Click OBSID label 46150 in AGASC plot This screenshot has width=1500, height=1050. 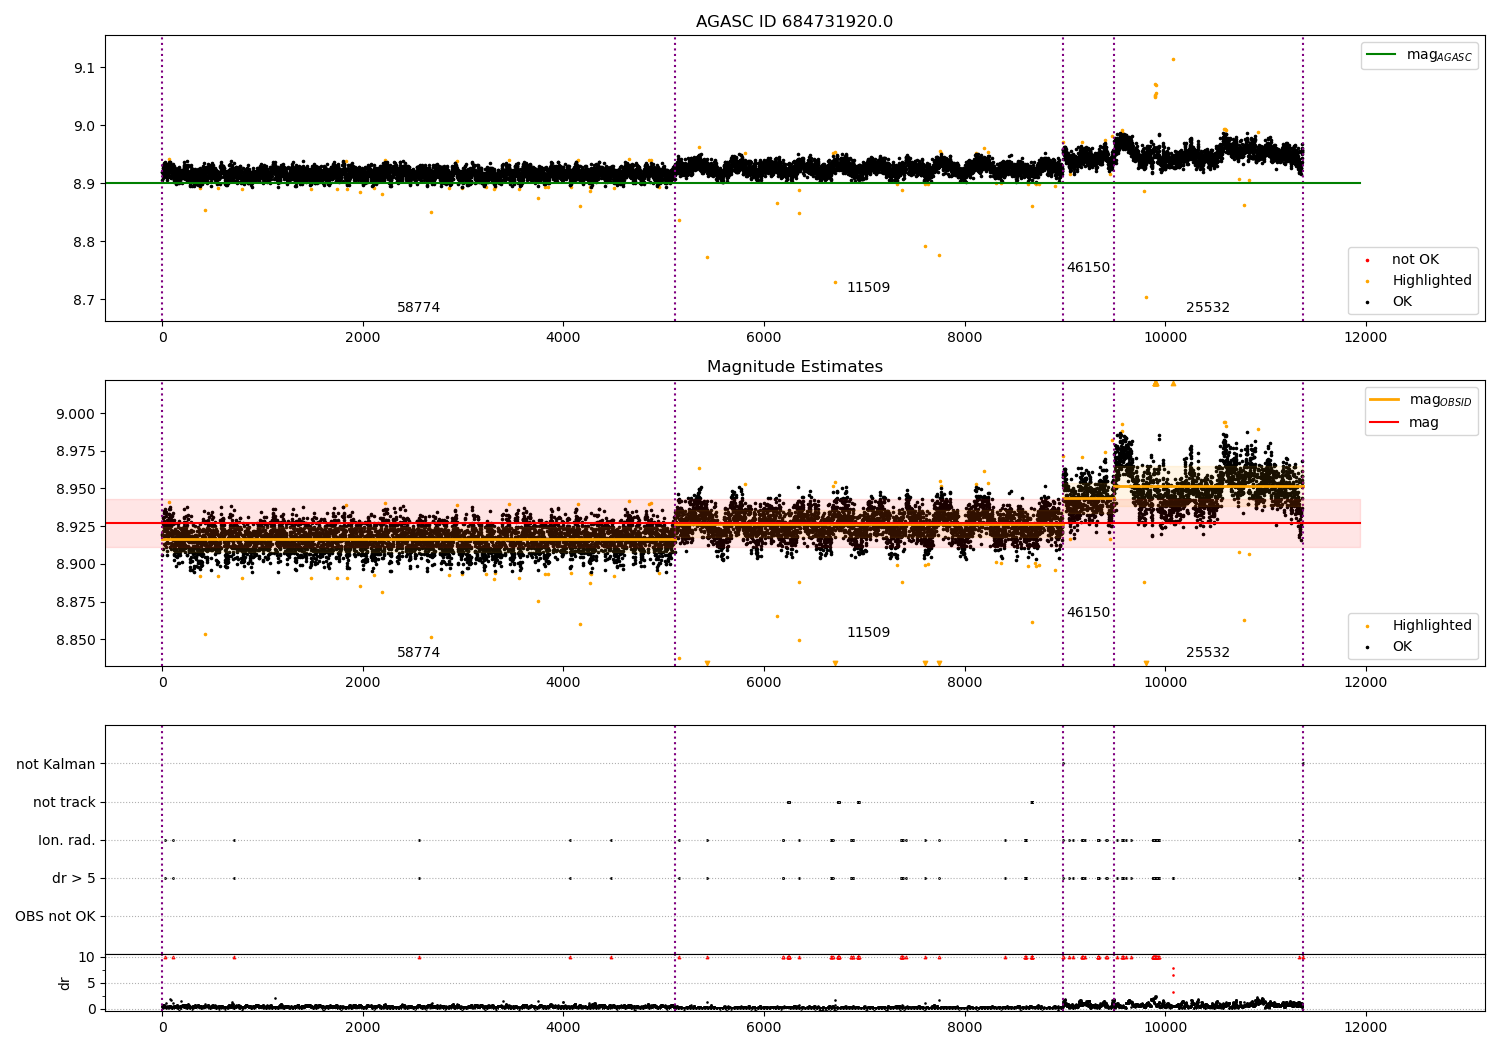pyautogui.click(x=1088, y=268)
